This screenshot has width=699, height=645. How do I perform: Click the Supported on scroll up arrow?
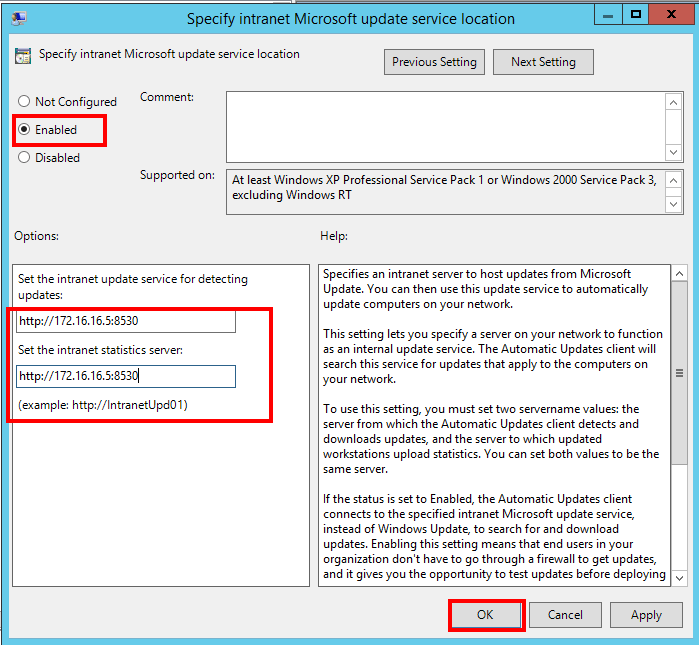pyautogui.click(x=673, y=181)
